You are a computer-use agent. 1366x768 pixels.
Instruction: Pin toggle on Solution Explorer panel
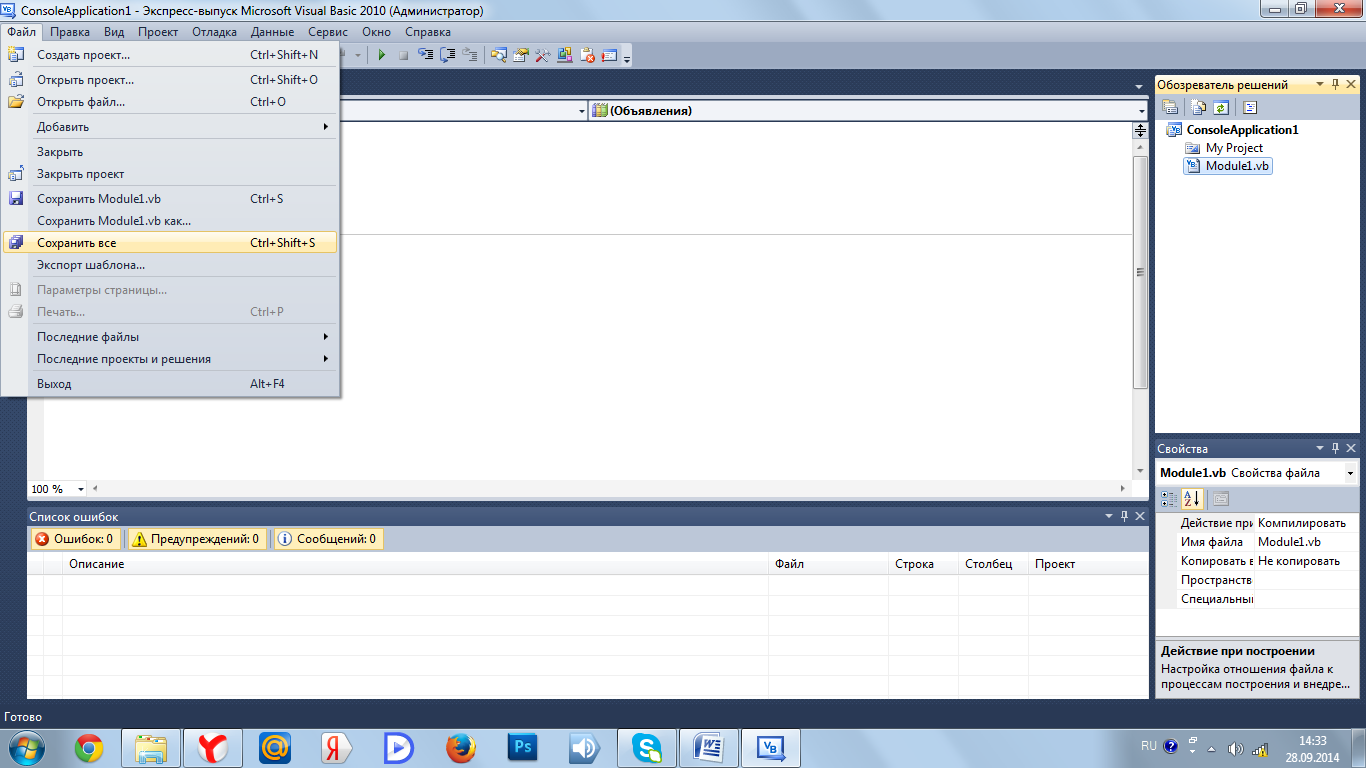click(x=1336, y=85)
